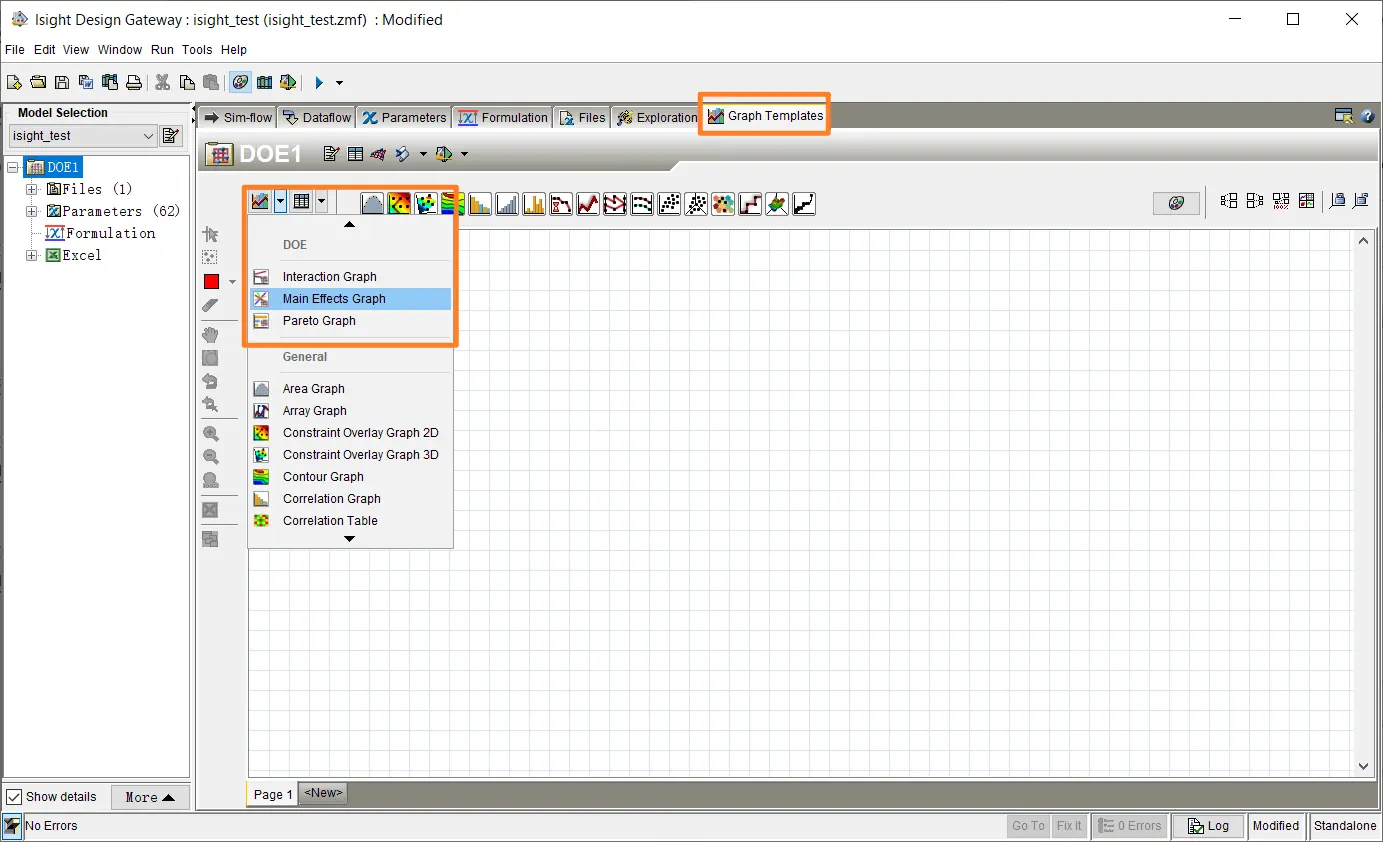Viewport: 1383px width, 842px height.
Task: Open the table templates dropdown arrow
Action: [x=321, y=202]
